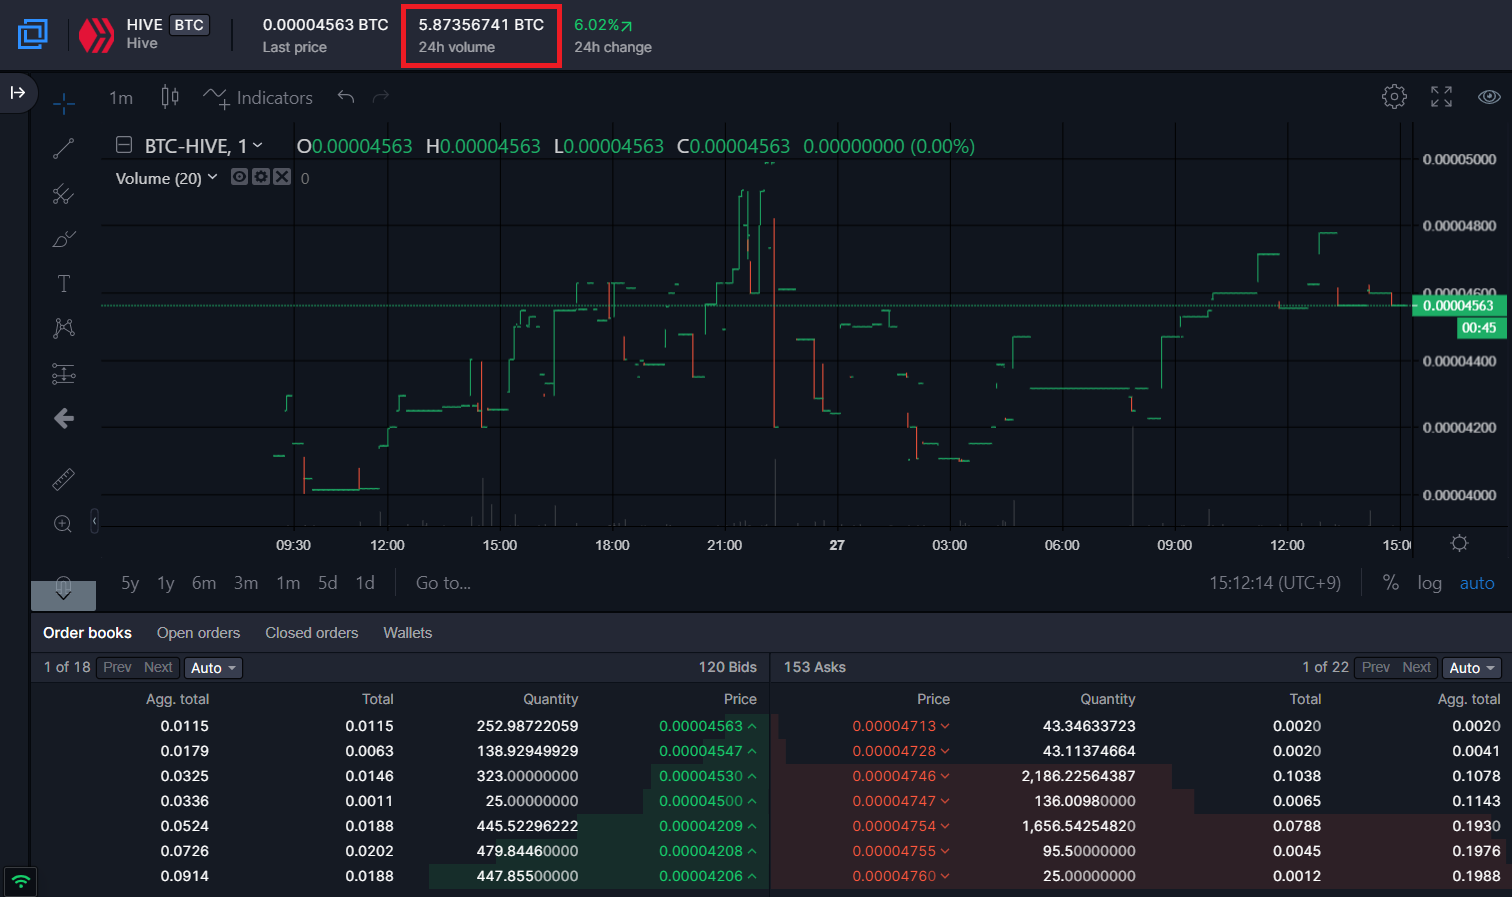Open the candlestick chart style selector
Viewport: 1512px width, 897px height.
click(170, 97)
